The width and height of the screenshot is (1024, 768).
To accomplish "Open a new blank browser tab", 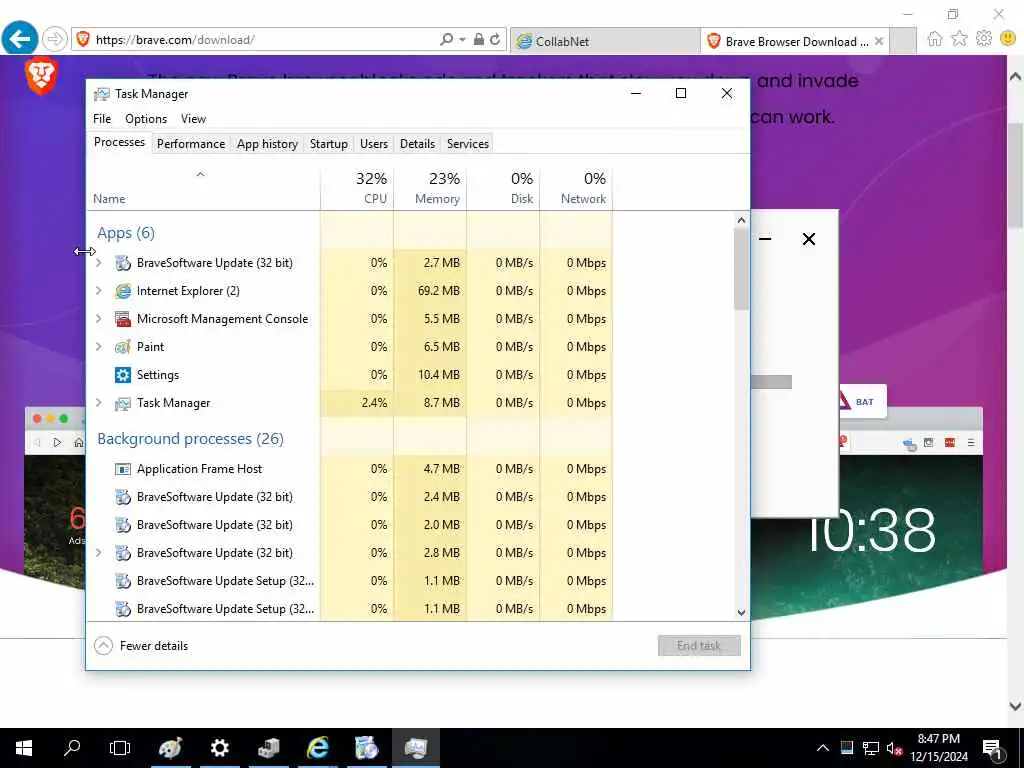I will point(903,41).
